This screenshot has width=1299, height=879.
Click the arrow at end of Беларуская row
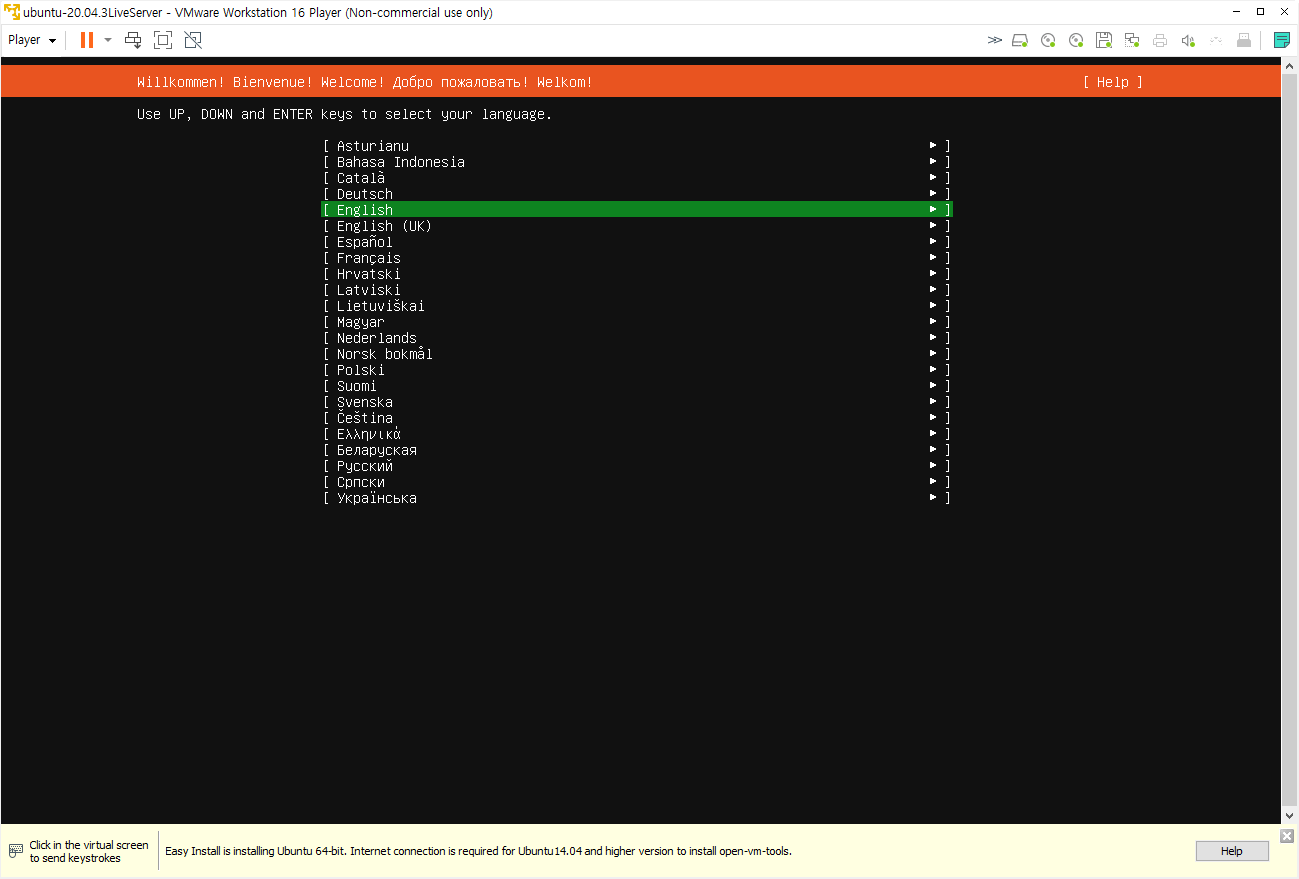933,450
